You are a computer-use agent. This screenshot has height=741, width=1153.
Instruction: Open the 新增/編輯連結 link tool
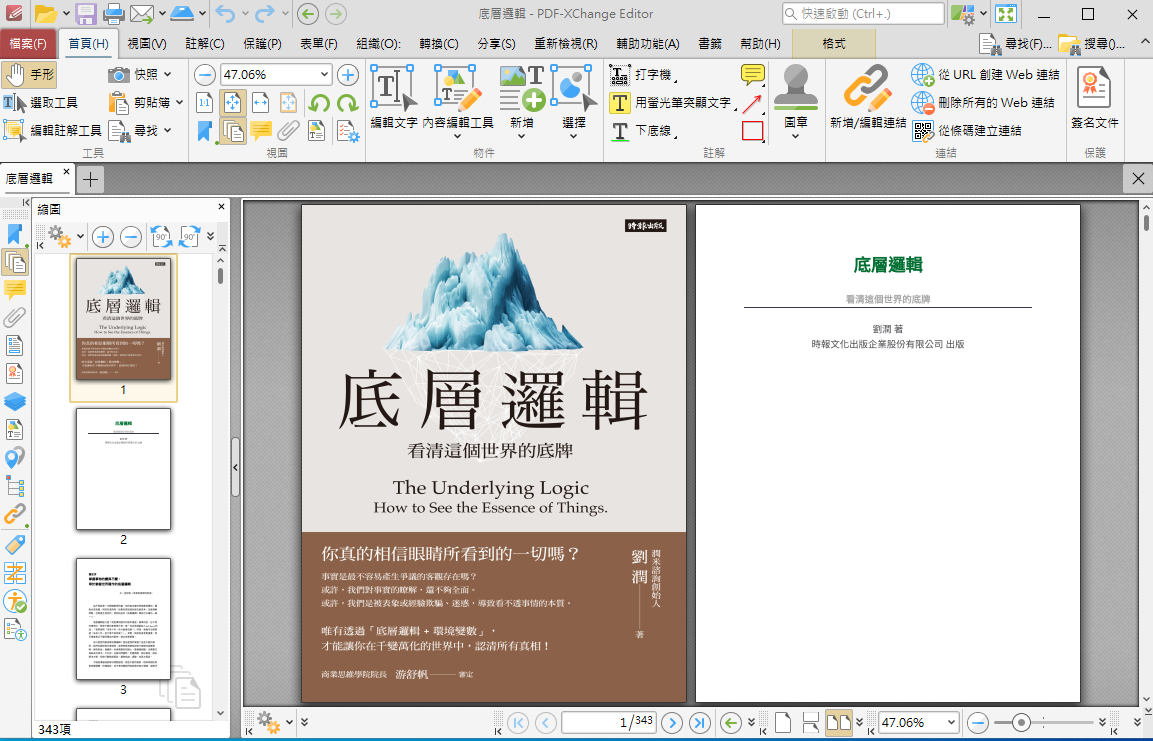[x=867, y=98]
